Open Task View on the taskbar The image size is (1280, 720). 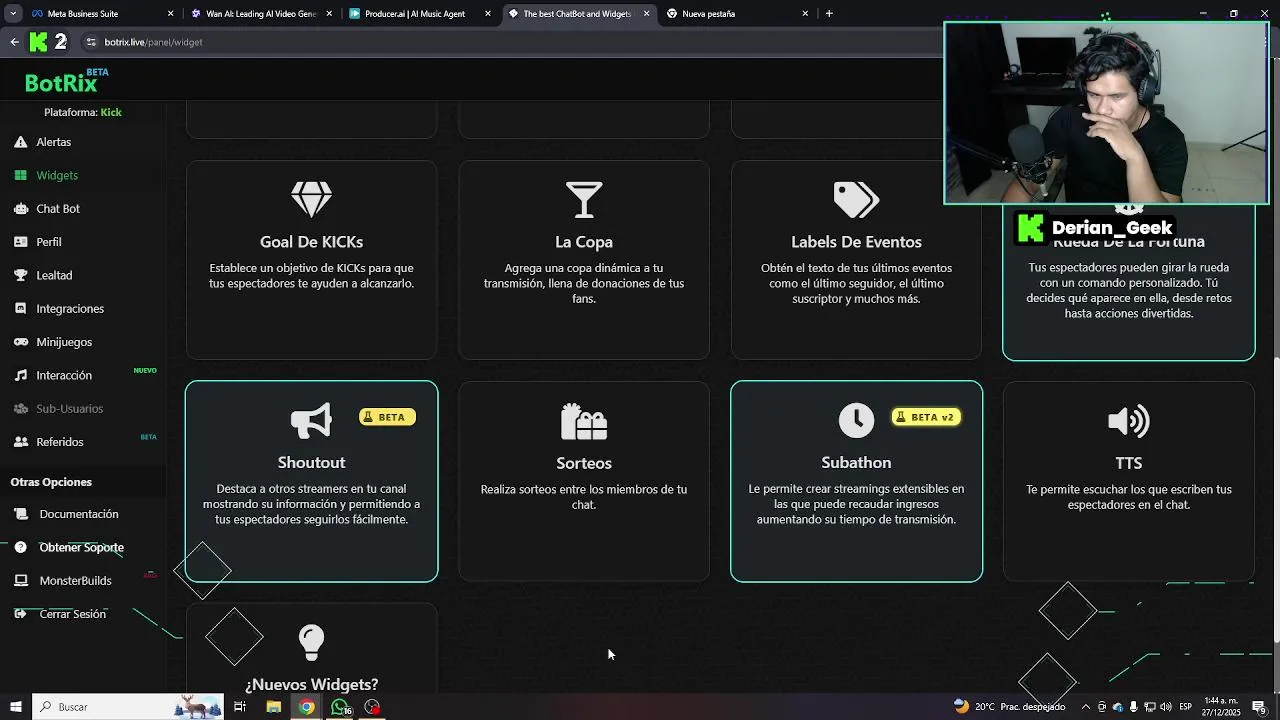coord(240,707)
